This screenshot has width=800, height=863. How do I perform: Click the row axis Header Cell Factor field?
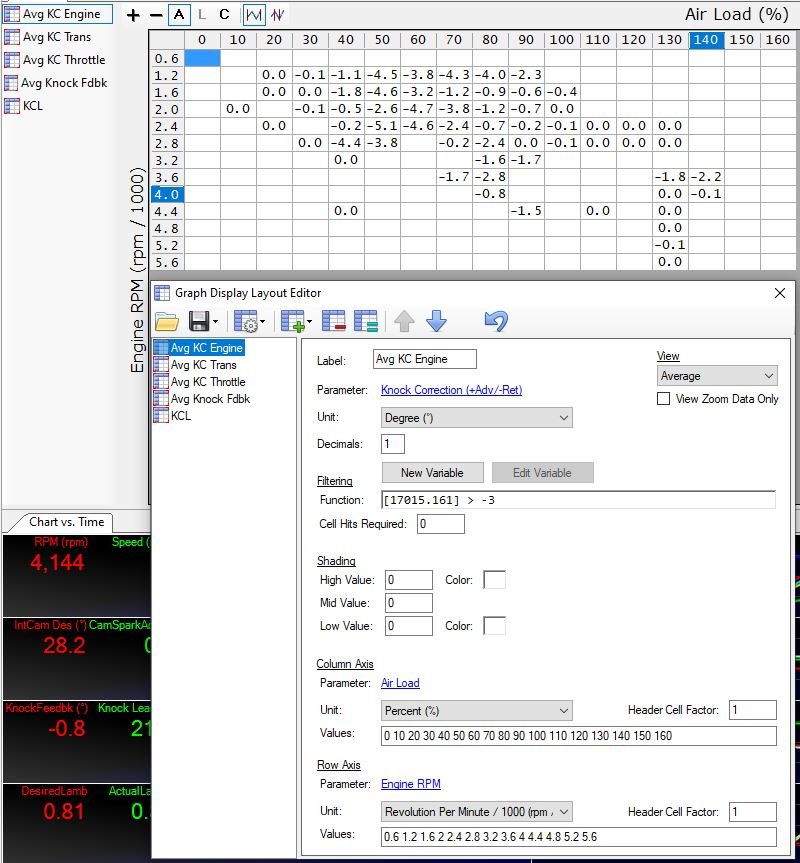(x=753, y=812)
